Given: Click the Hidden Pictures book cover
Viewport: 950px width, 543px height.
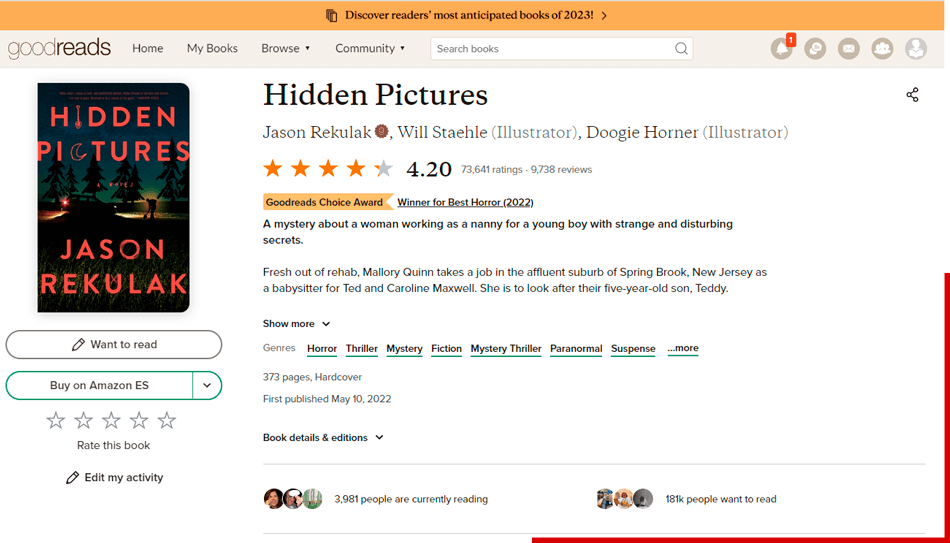Looking at the screenshot, I should click(114, 198).
